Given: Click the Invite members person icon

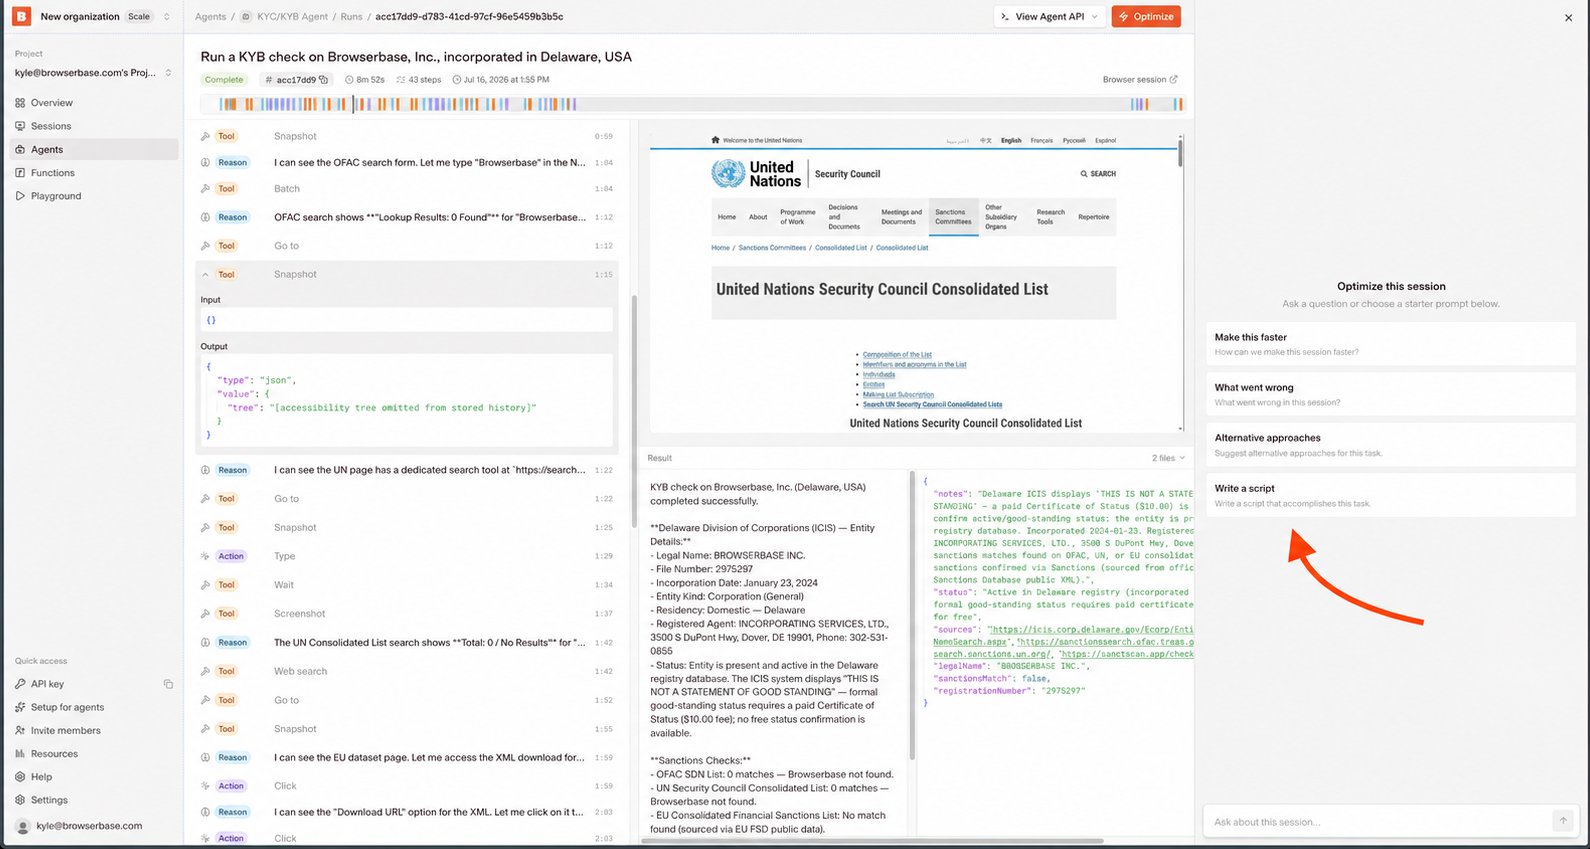Looking at the screenshot, I should coord(20,730).
